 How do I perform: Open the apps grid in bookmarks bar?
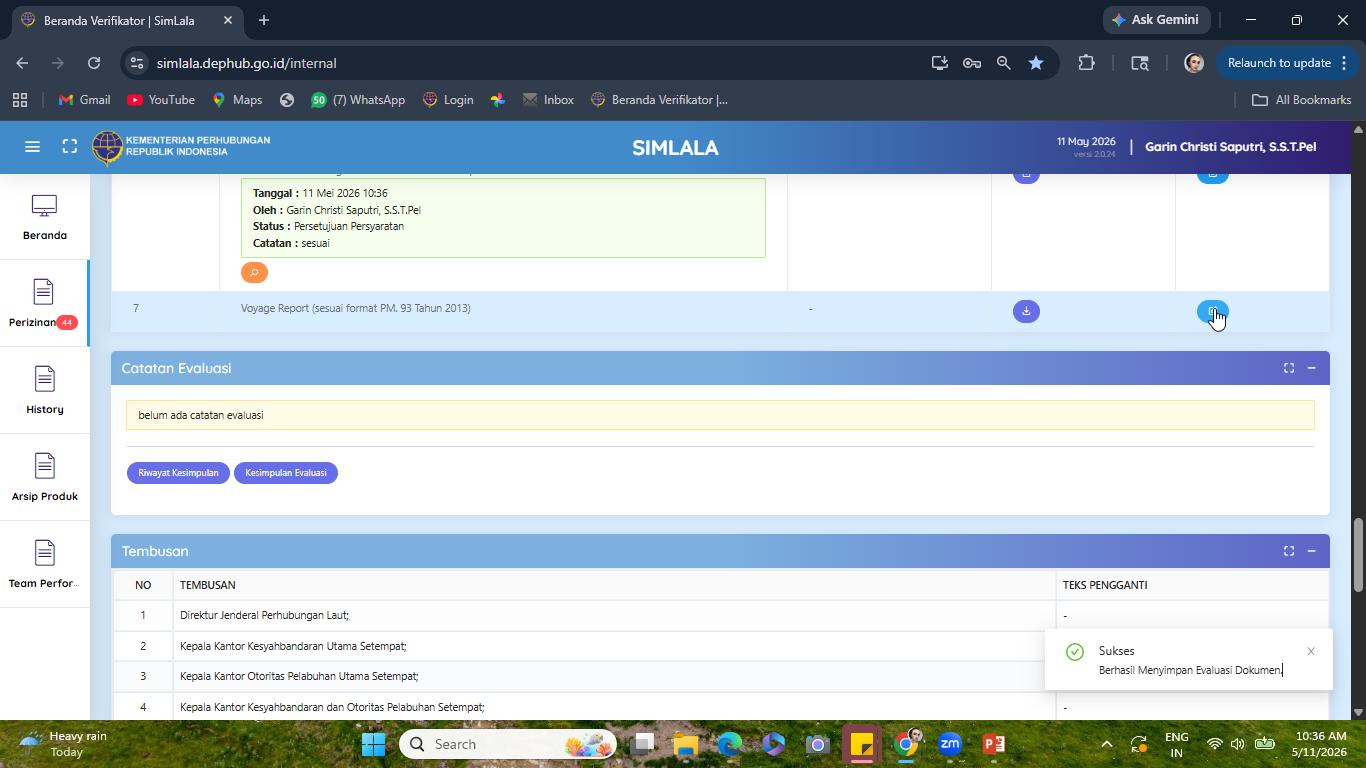tap(19, 100)
